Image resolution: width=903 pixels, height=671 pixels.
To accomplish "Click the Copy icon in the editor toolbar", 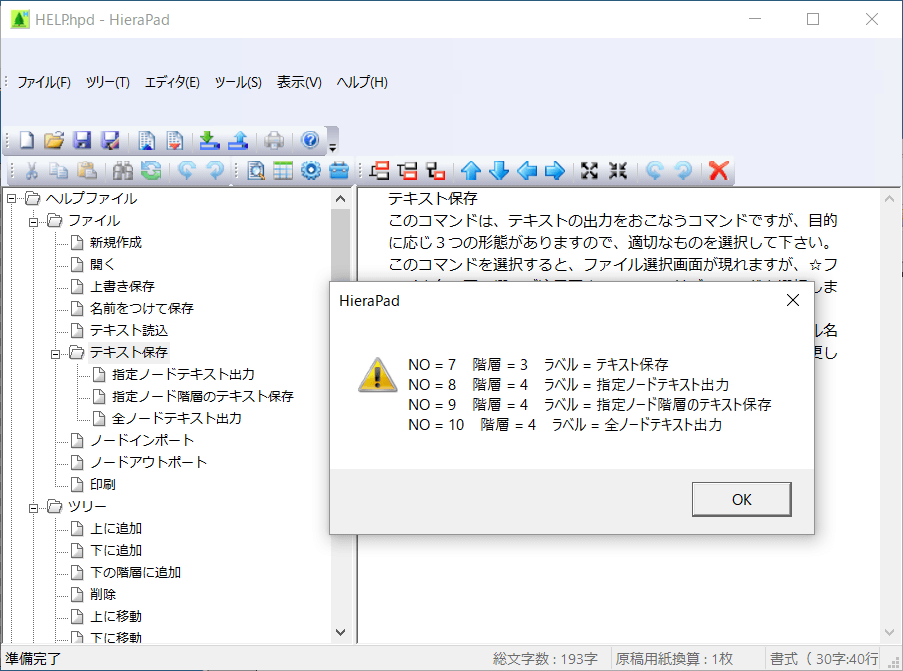I will pos(59,170).
